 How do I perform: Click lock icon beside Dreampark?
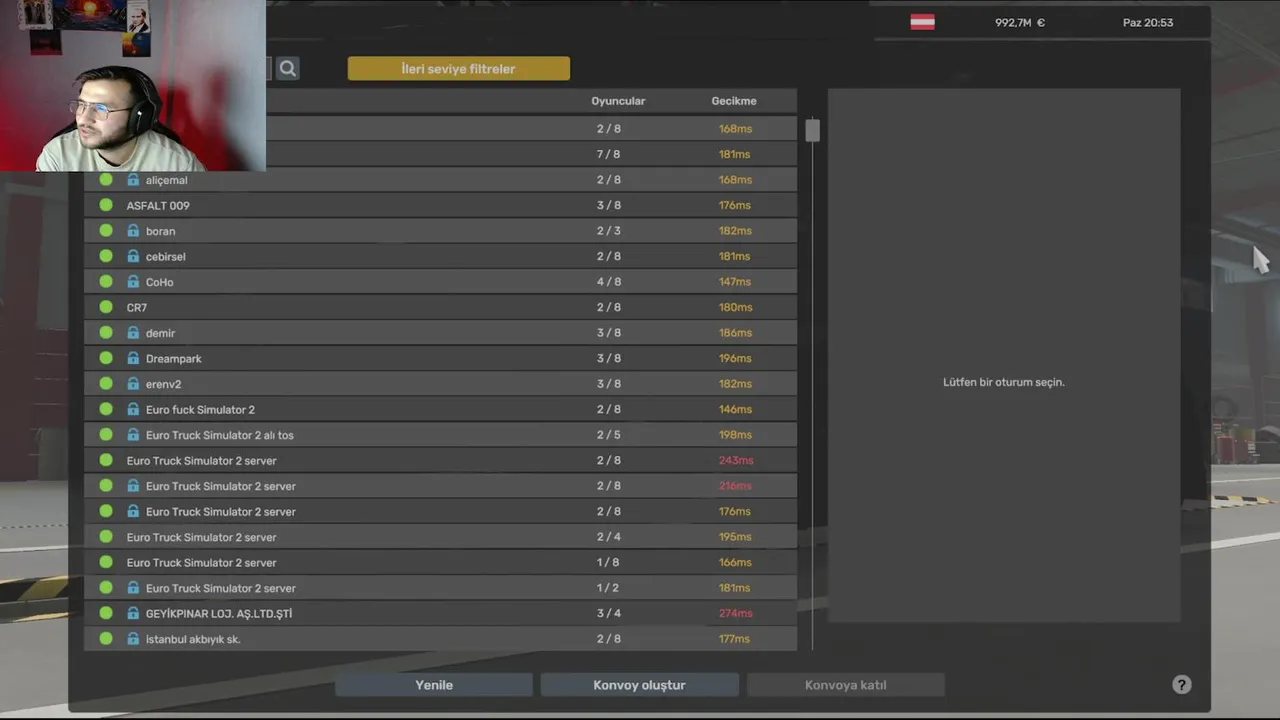[133, 358]
